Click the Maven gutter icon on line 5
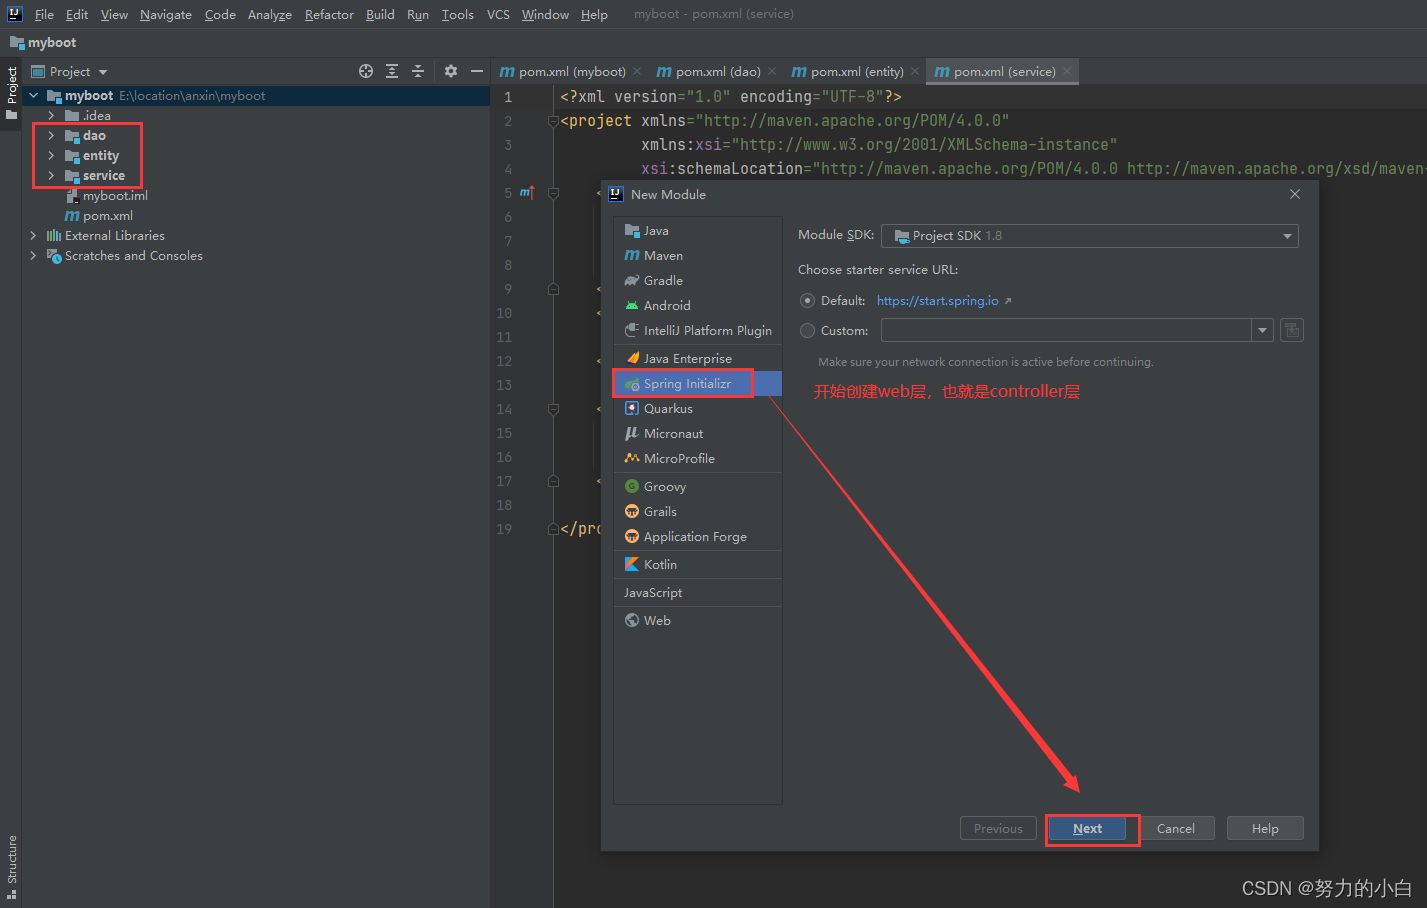The image size is (1427, 908). [x=527, y=192]
